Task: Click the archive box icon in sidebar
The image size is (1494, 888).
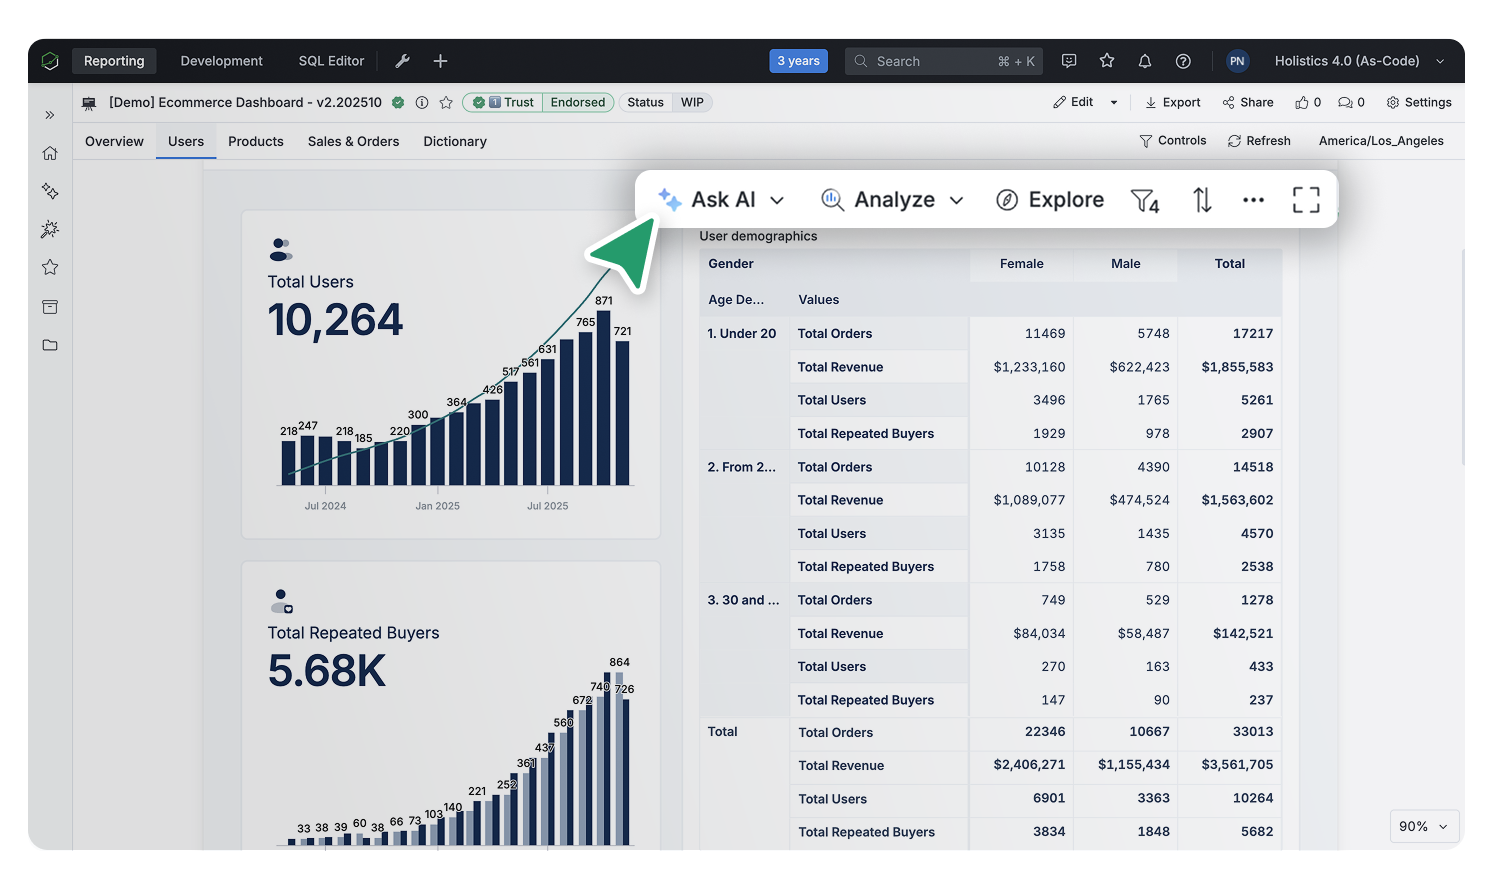Action: [x=50, y=307]
